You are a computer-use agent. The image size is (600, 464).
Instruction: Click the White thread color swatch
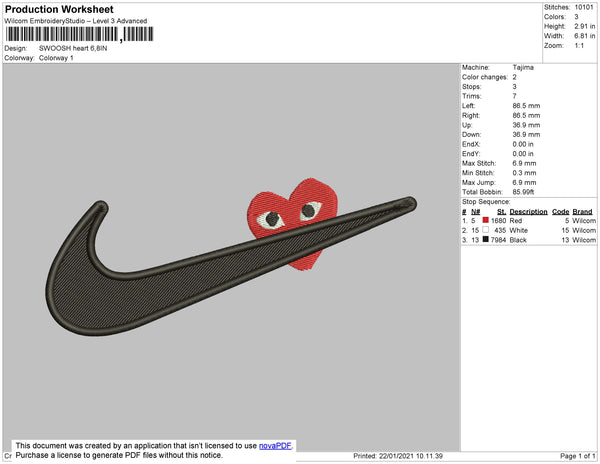click(486, 230)
